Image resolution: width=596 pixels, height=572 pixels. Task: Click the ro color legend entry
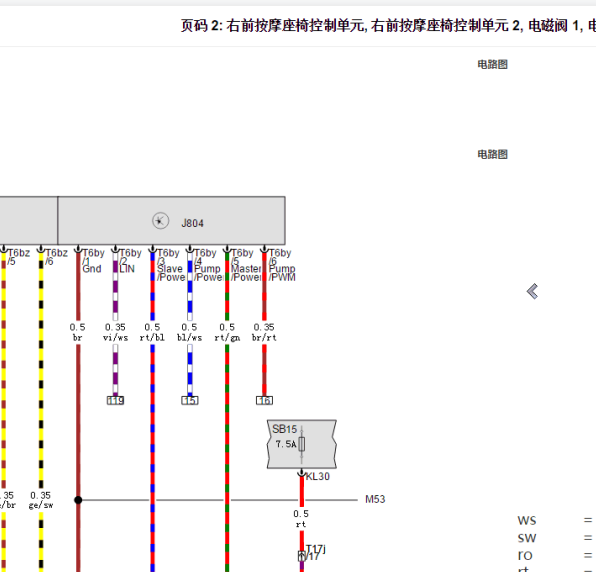(x=525, y=555)
